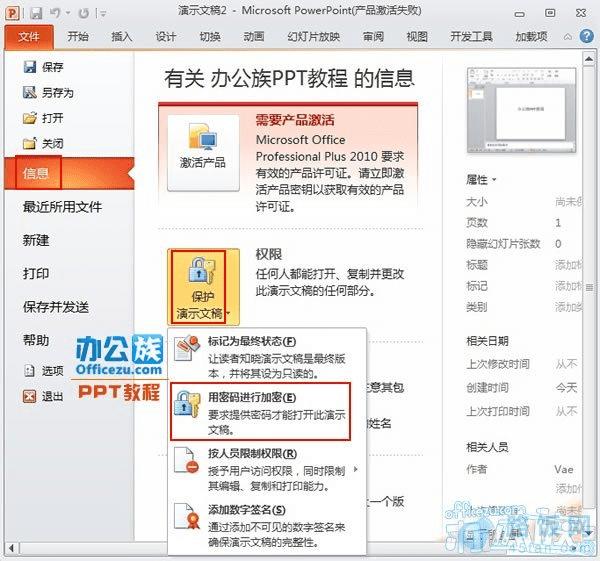
Task: Choose 添加数字签名(S) menu entry
Action: pos(267,525)
